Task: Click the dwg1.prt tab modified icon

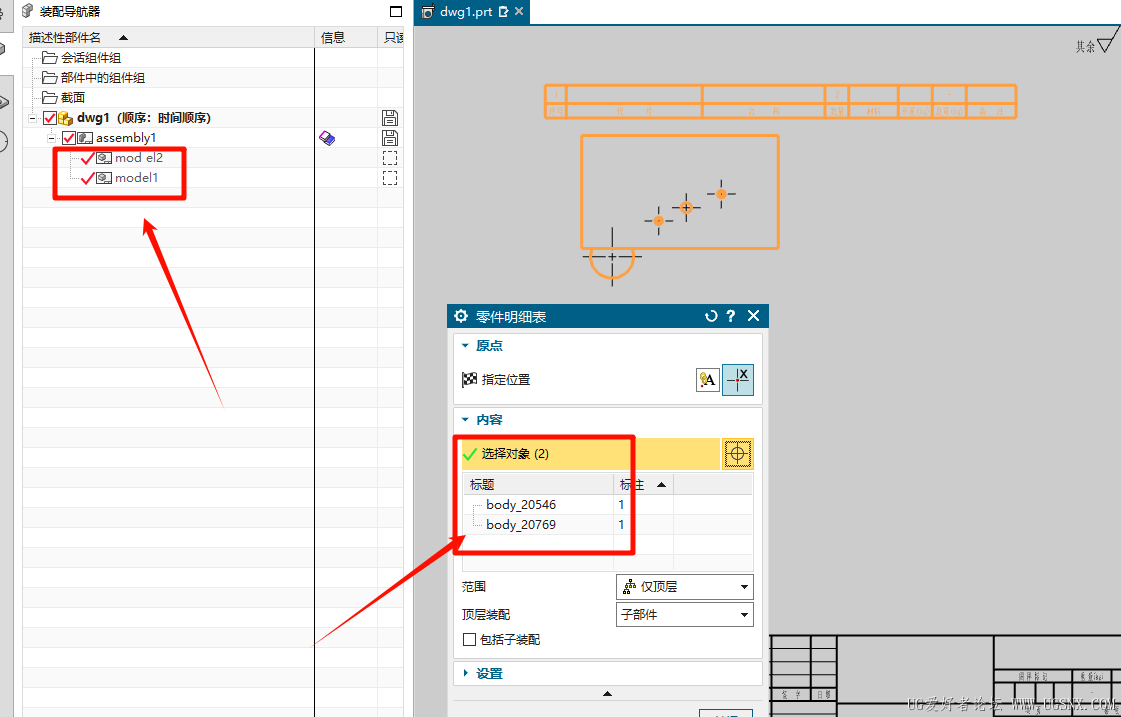Action: (503, 11)
